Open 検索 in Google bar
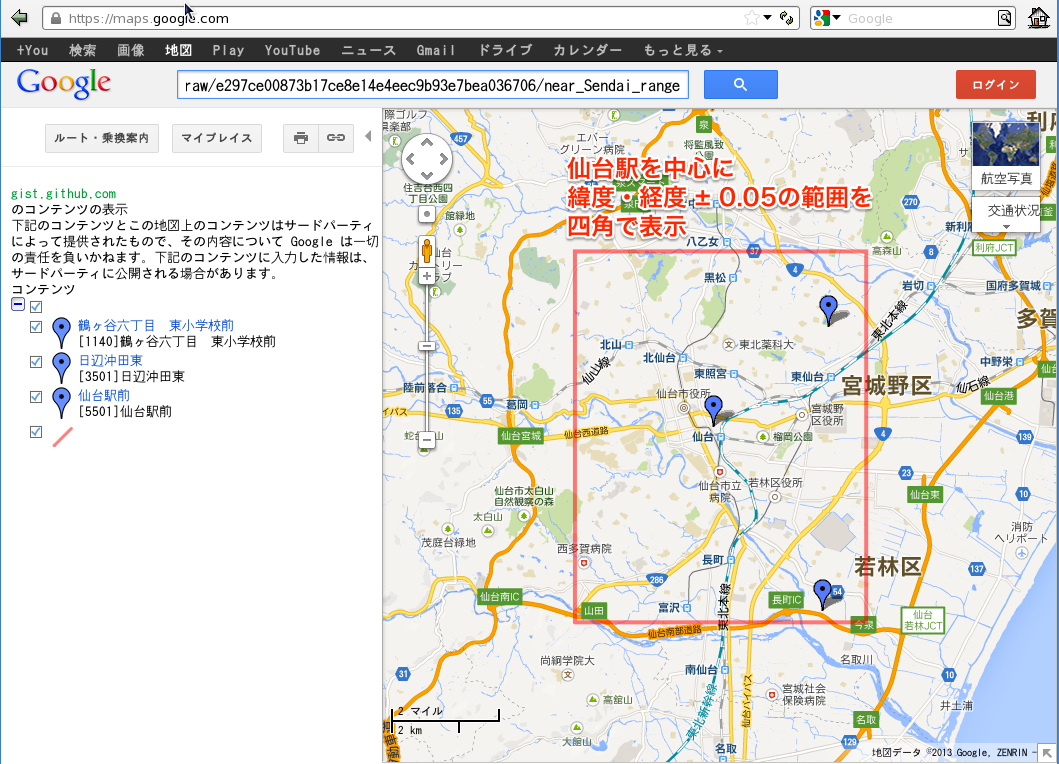The height and width of the screenshot is (764, 1059). (82, 50)
